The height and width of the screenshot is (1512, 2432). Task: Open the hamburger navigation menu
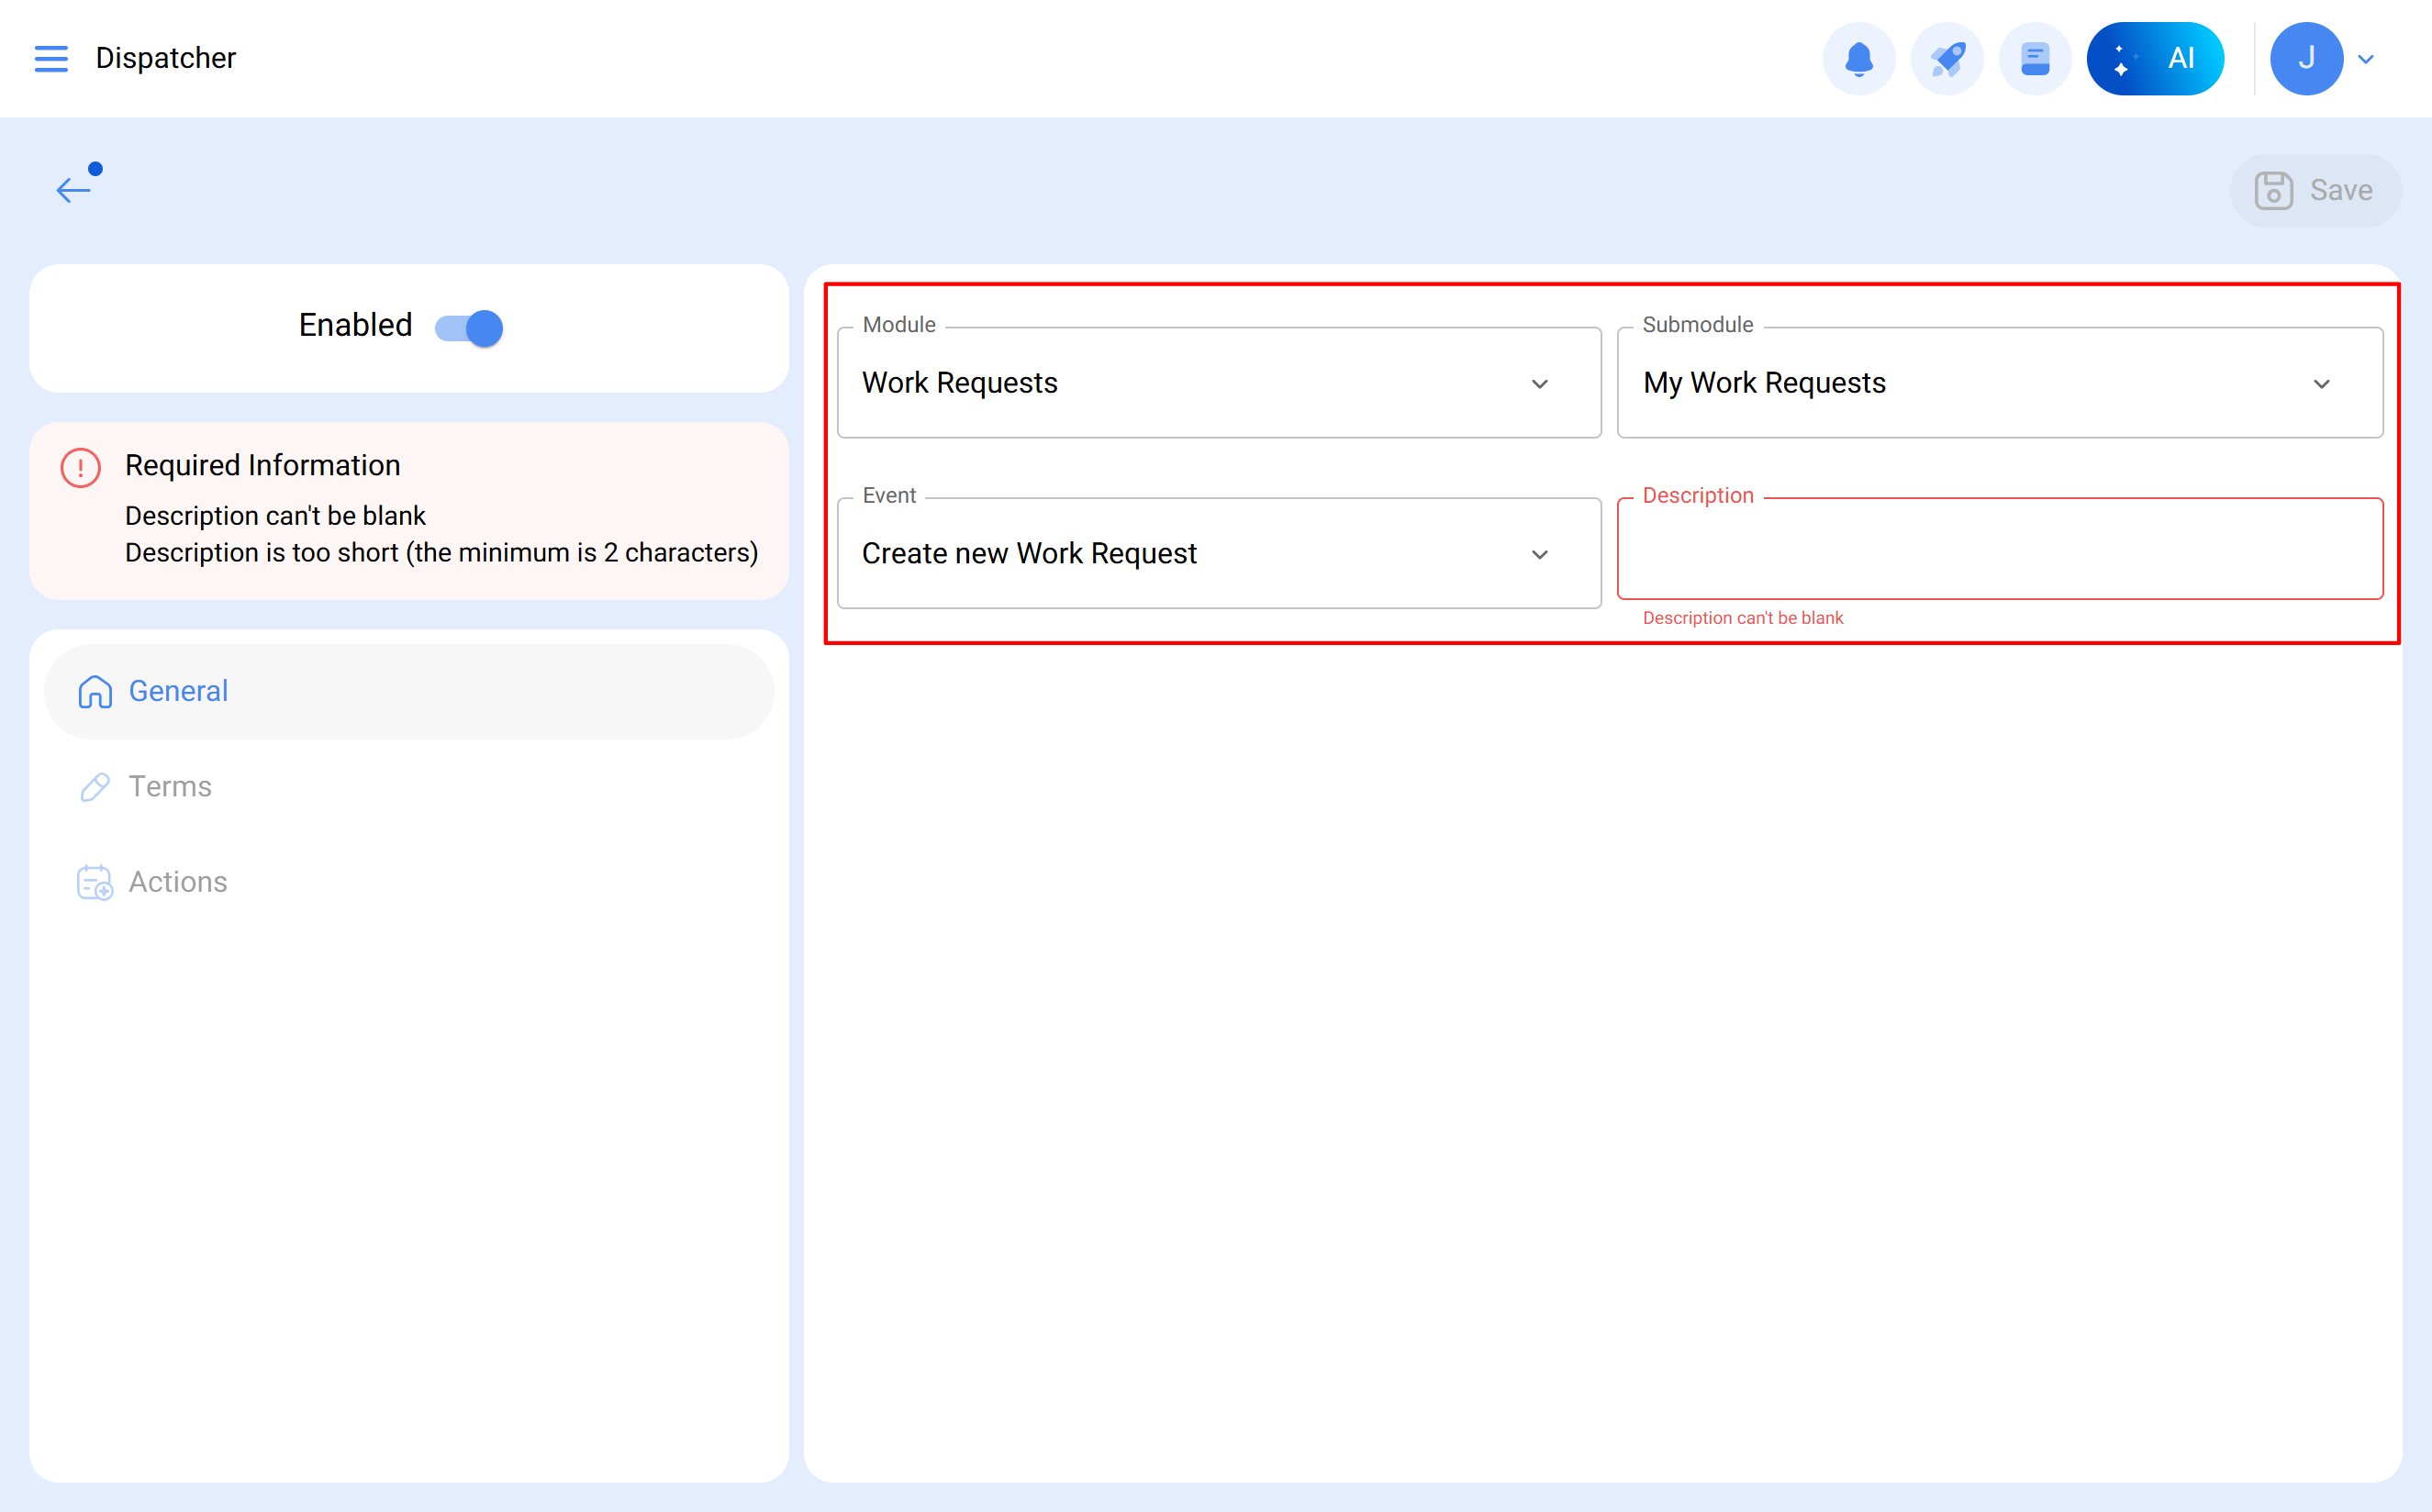(x=51, y=58)
